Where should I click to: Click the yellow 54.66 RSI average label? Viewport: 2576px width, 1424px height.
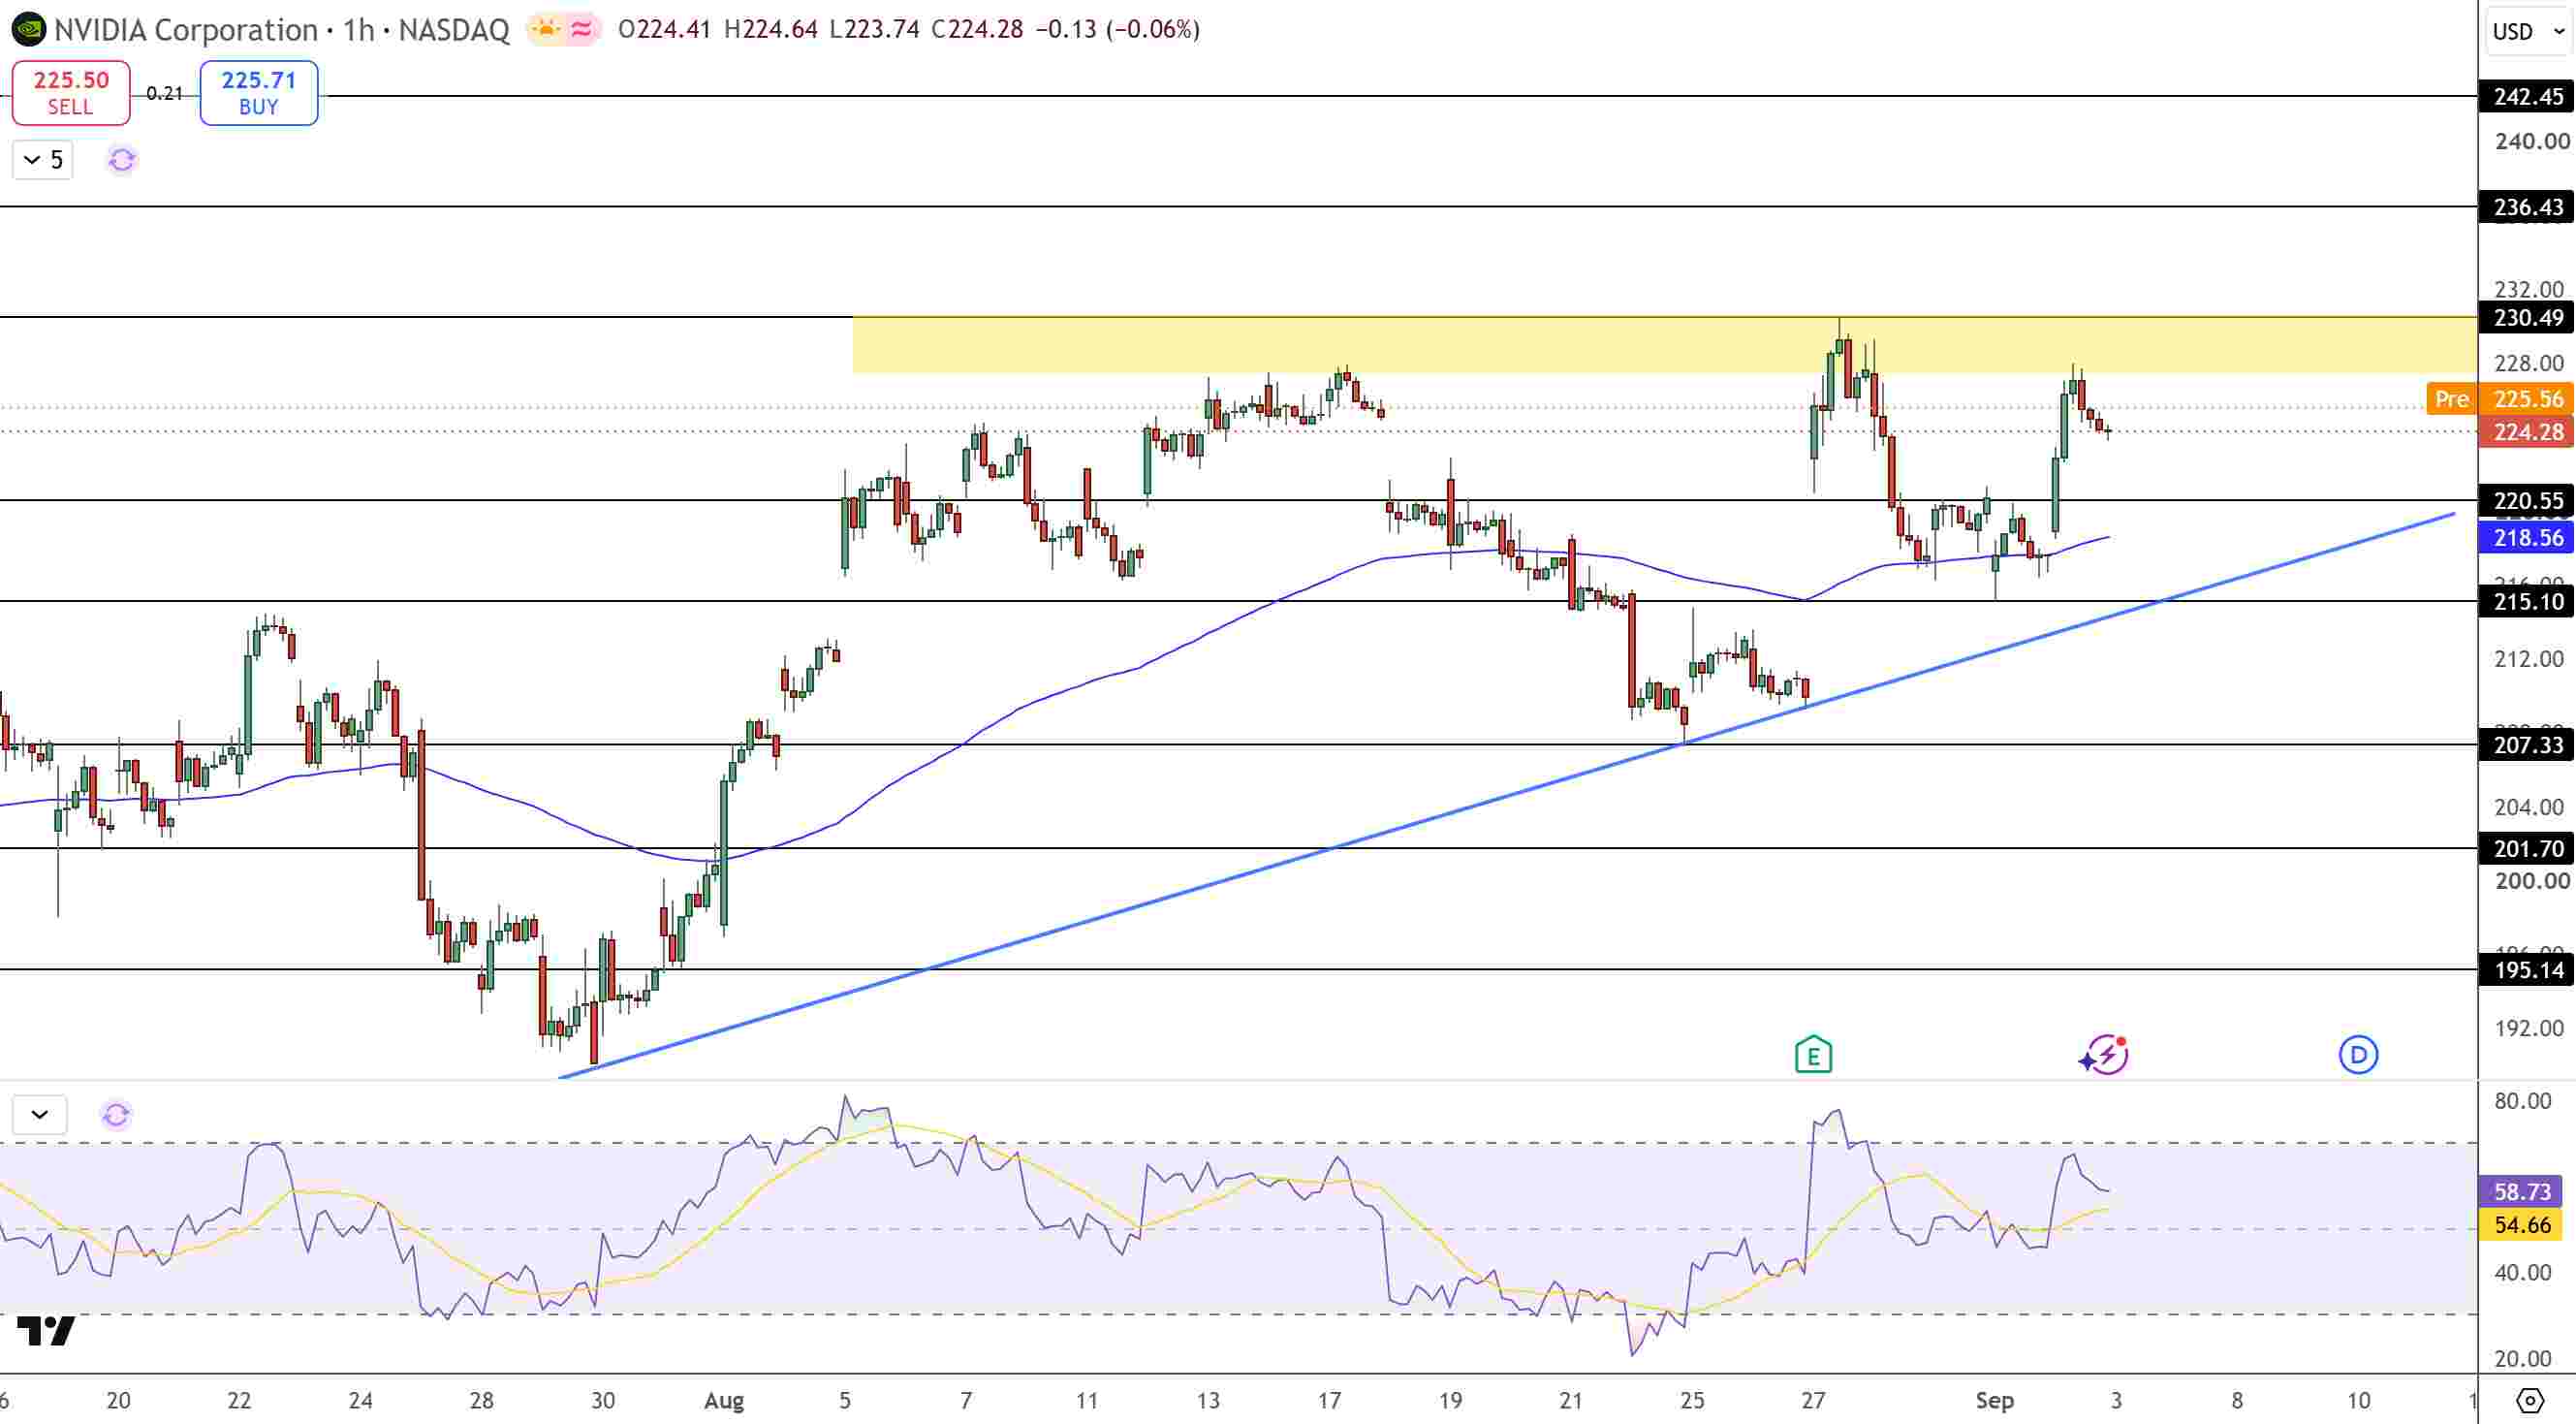[2521, 1225]
